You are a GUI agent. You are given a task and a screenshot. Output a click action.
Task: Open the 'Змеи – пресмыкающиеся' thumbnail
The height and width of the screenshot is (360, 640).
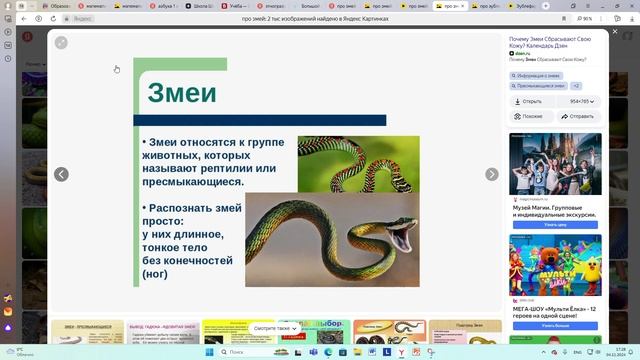pos(87,332)
